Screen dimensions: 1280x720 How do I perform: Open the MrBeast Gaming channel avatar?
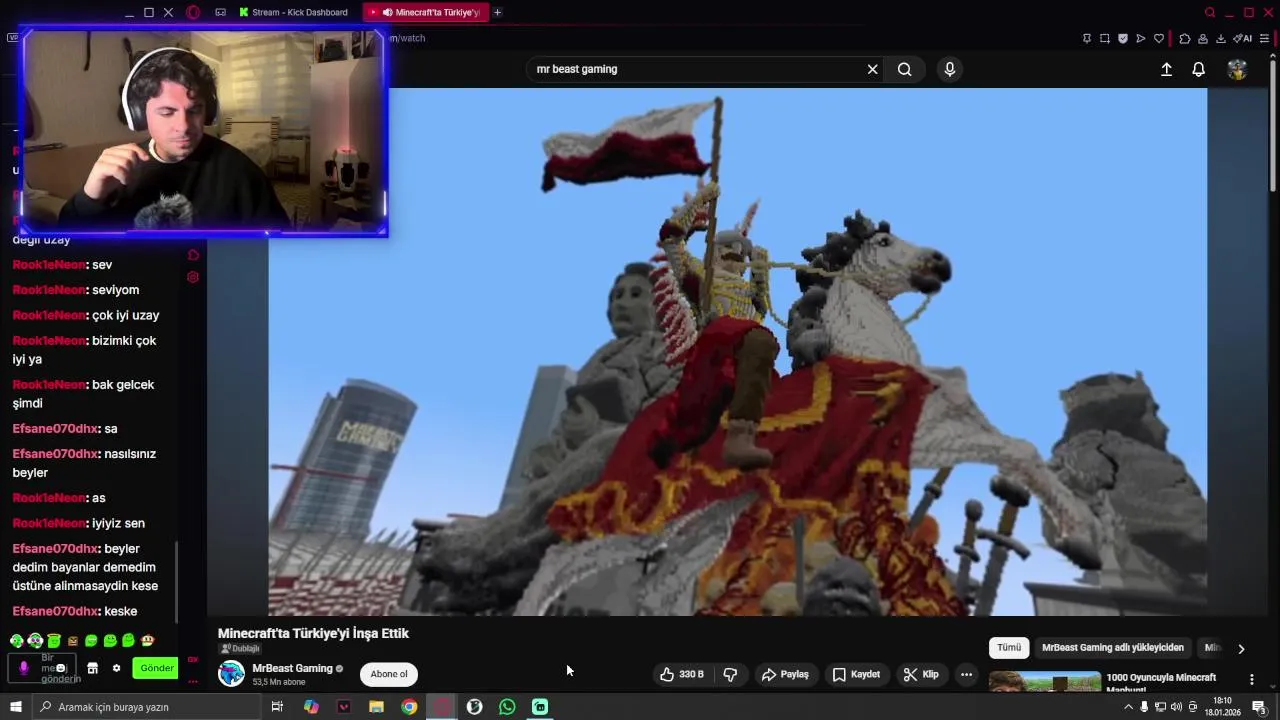tap(231, 673)
